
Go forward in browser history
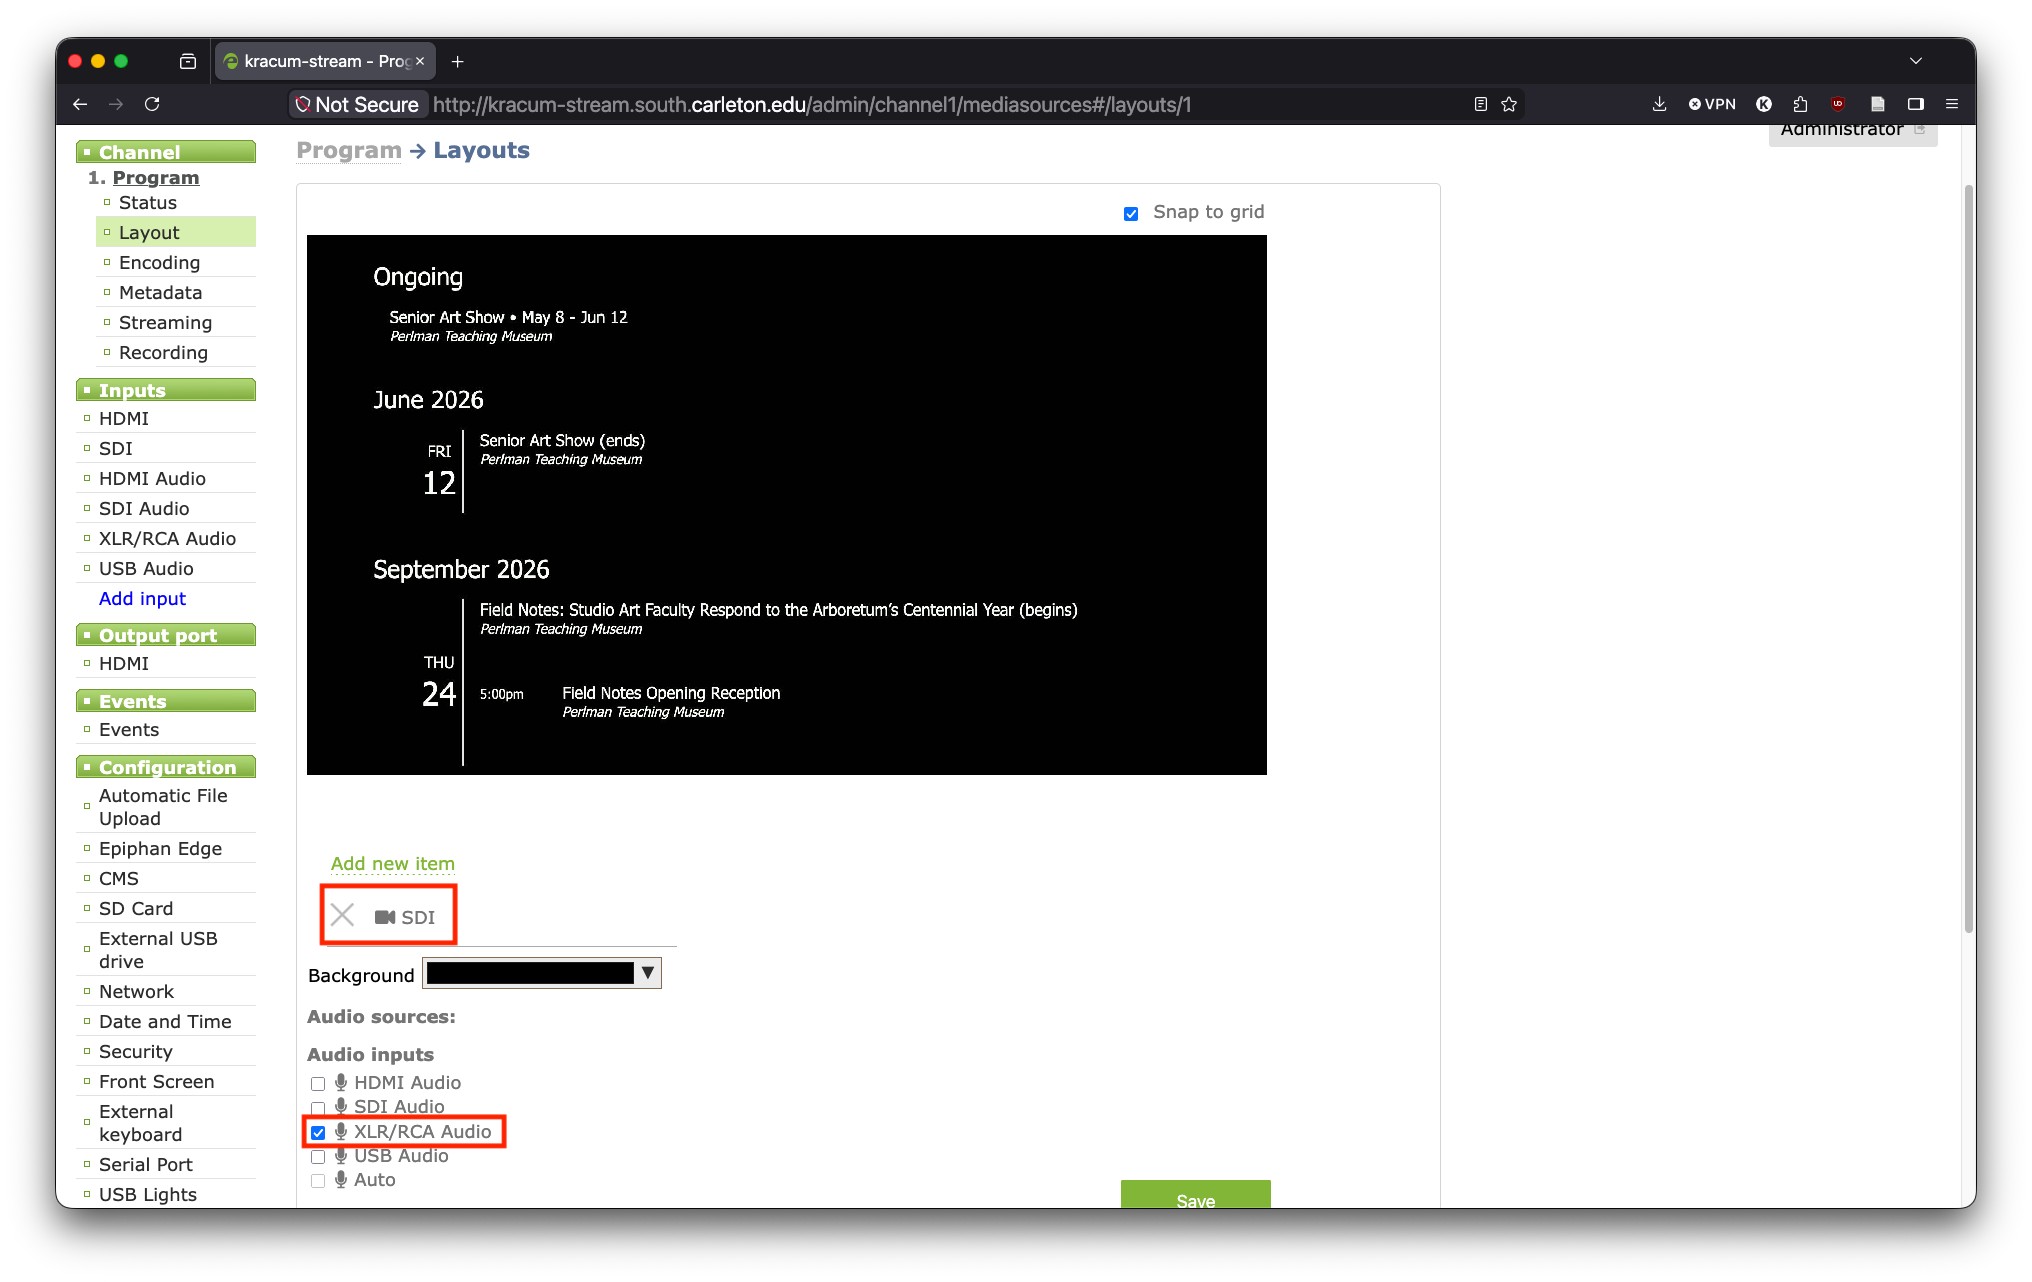(116, 104)
